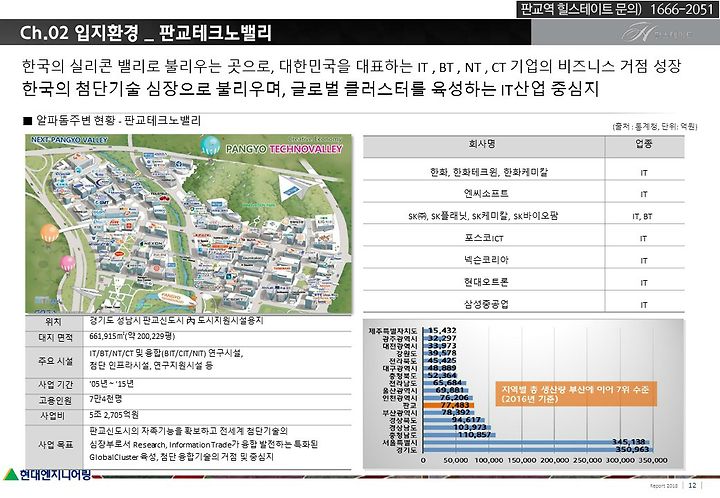
Task: Click the orange '부산에 이어 7위 수준' callout
Action: 576,394
